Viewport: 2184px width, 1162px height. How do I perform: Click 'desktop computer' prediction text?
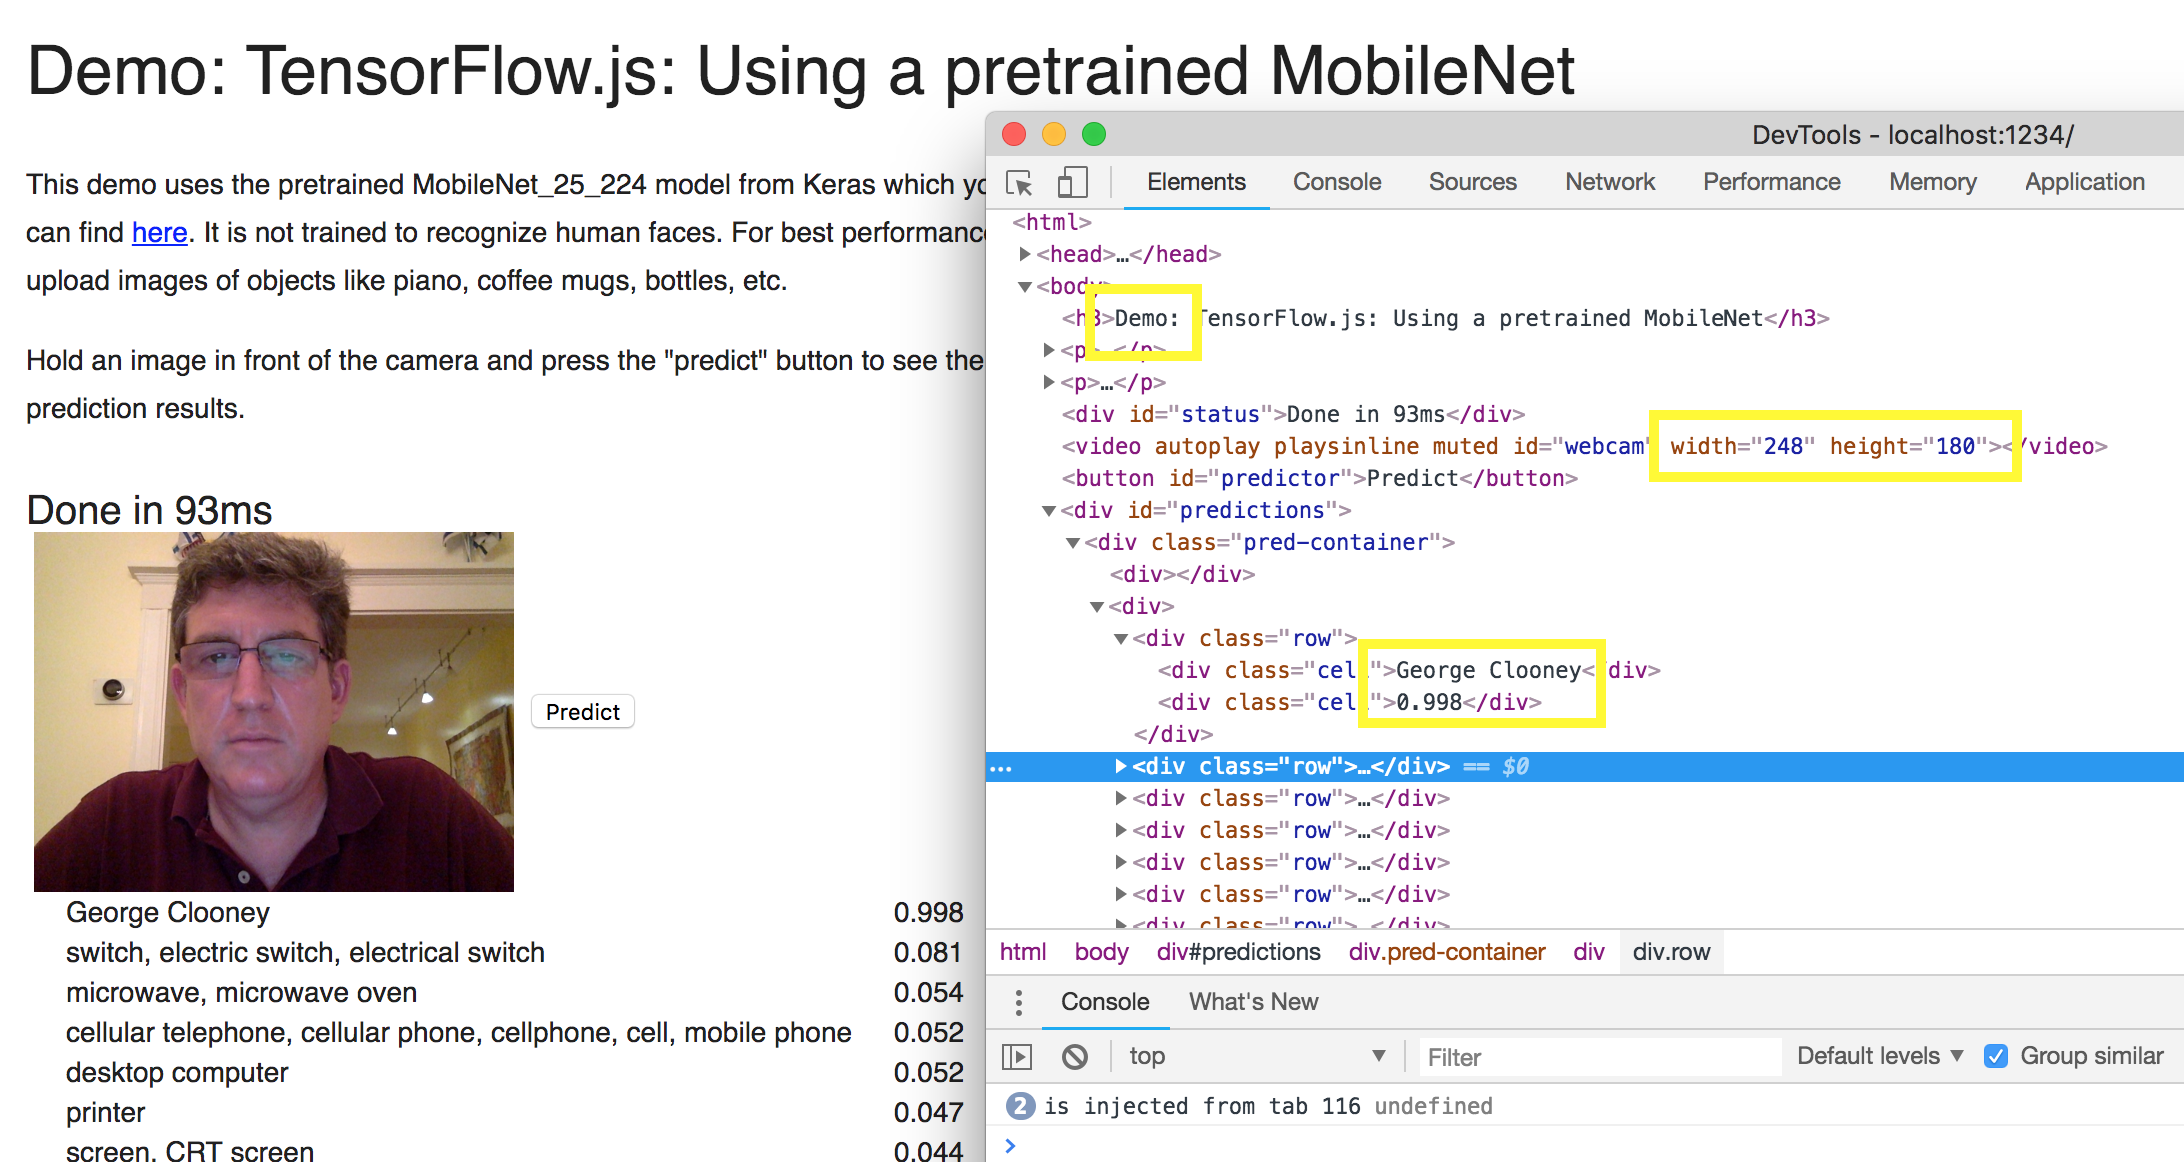coord(177,1072)
